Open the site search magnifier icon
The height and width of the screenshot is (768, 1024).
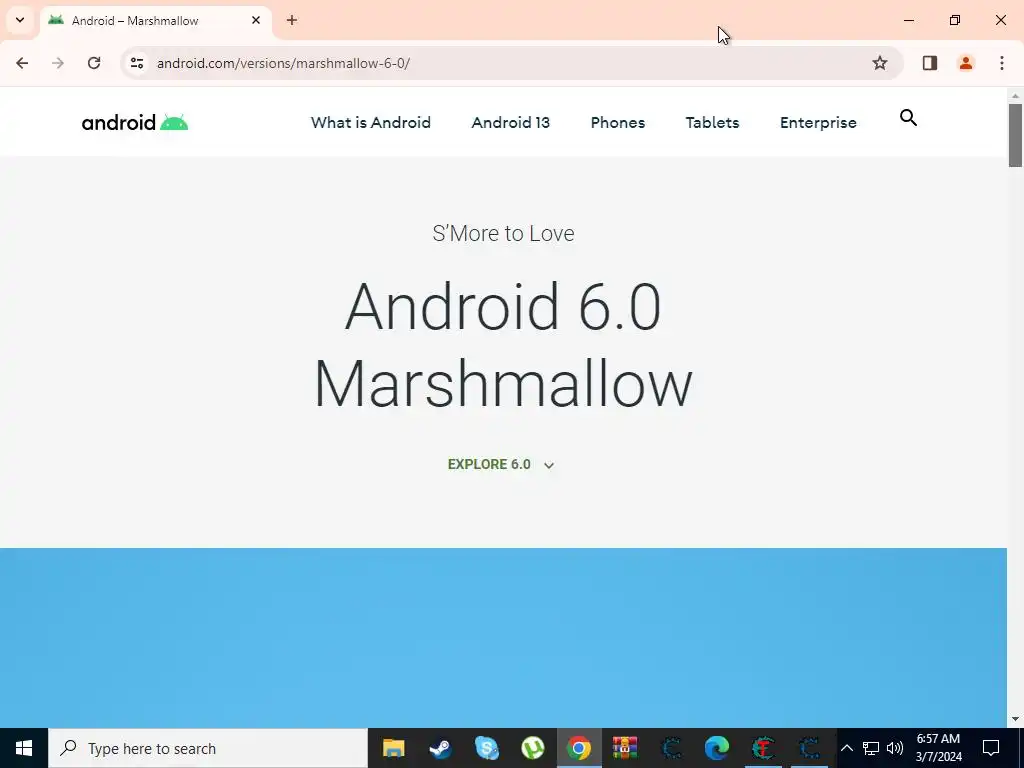tap(908, 118)
